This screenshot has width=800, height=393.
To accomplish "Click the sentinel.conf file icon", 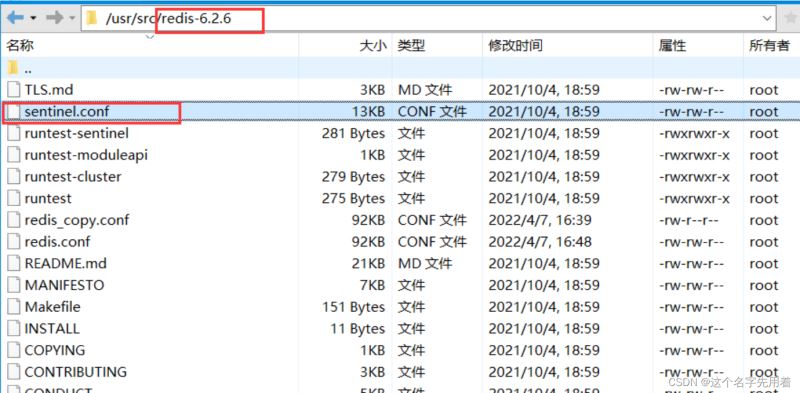I will tap(14, 111).
